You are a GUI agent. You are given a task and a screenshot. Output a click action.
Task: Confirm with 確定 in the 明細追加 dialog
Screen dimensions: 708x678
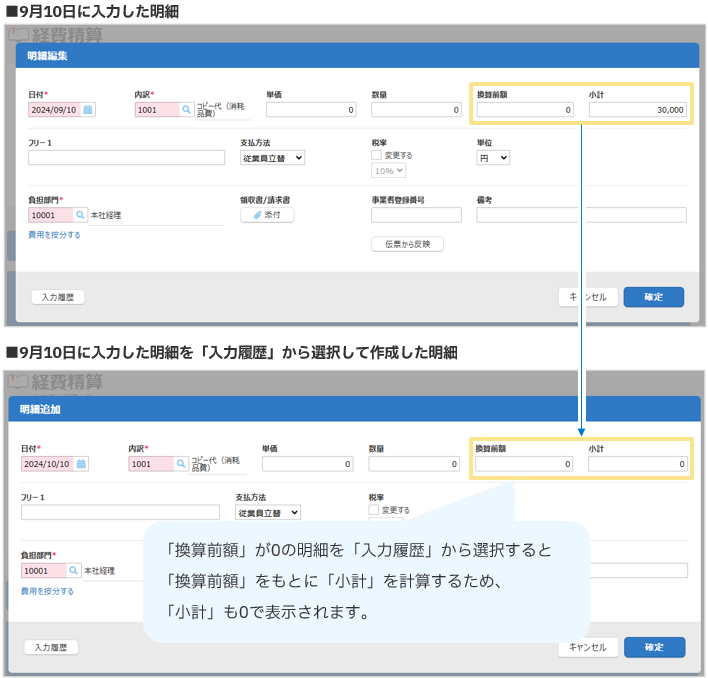654,647
